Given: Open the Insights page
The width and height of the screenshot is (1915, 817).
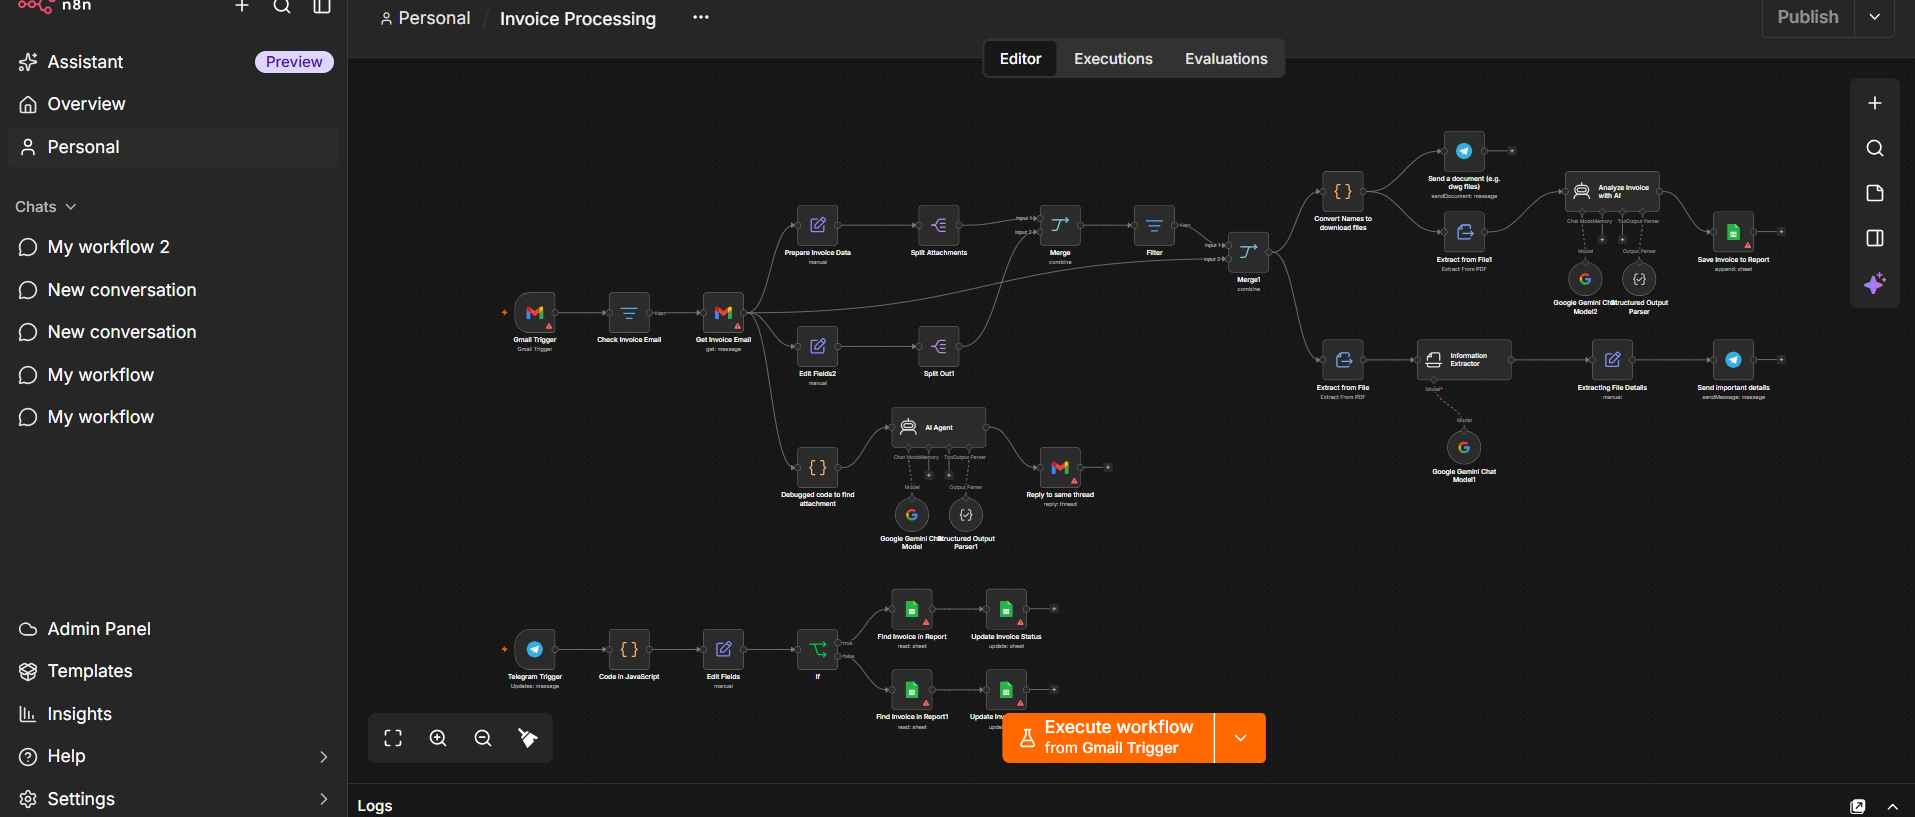Looking at the screenshot, I should coord(174,714).
